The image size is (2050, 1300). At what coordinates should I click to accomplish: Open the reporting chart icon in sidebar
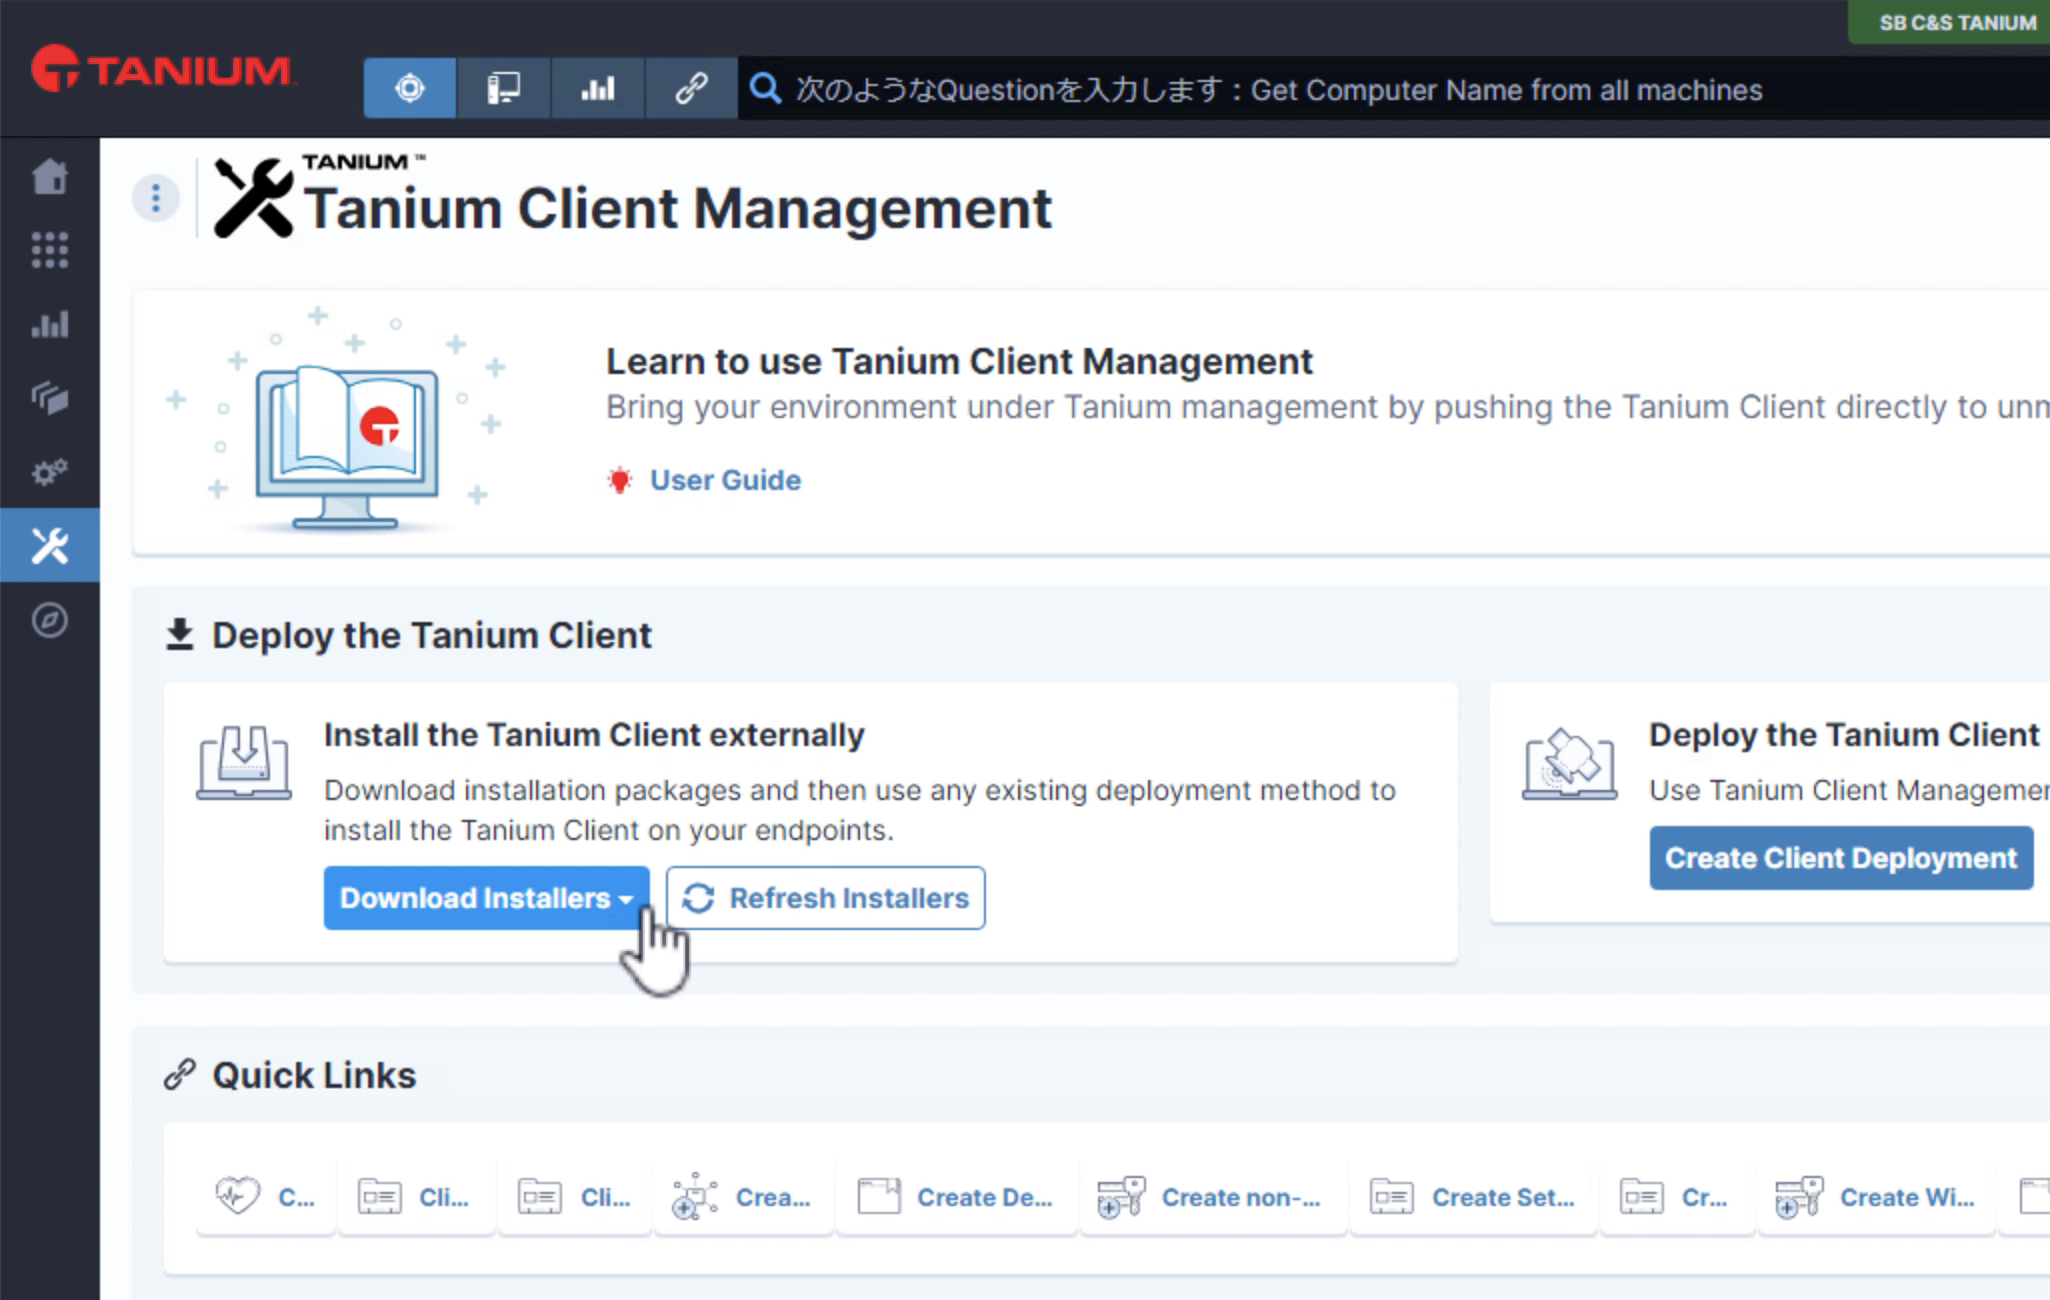click(50, 324)
